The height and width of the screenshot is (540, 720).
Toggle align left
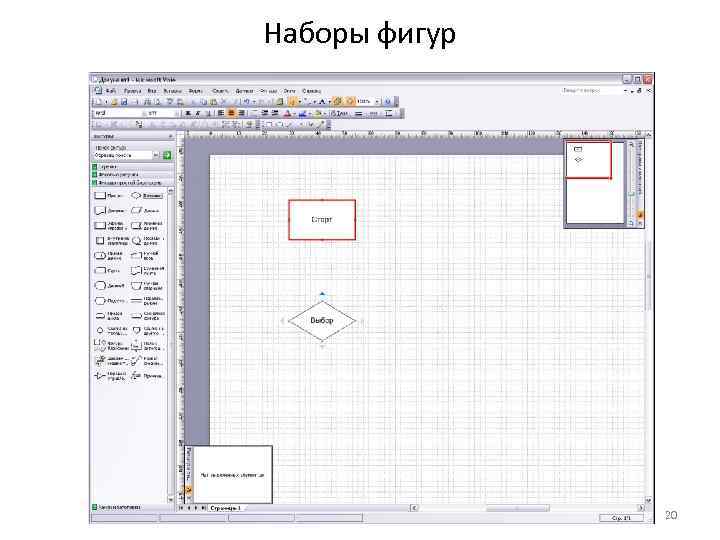(x=220, y=113)
